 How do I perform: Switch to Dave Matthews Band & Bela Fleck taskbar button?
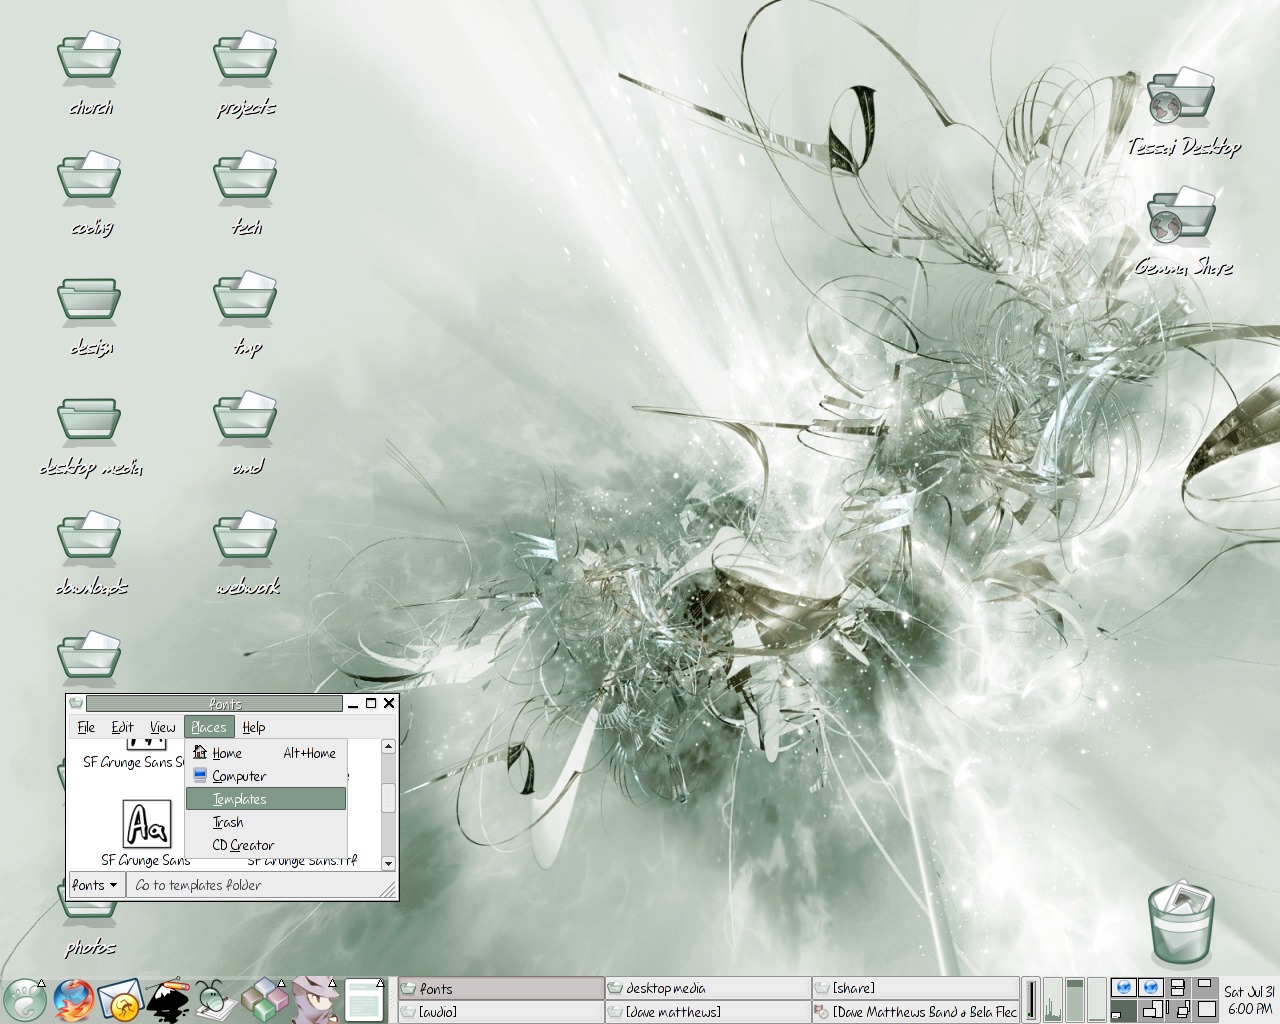click(915, 1011)
